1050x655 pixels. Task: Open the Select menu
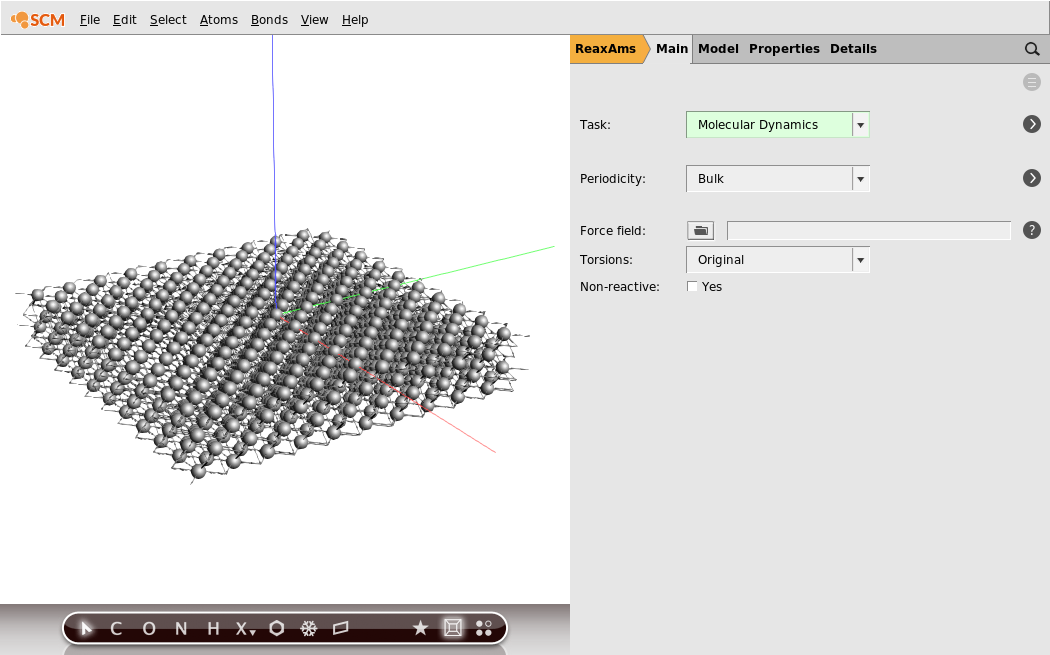(168, 19)
